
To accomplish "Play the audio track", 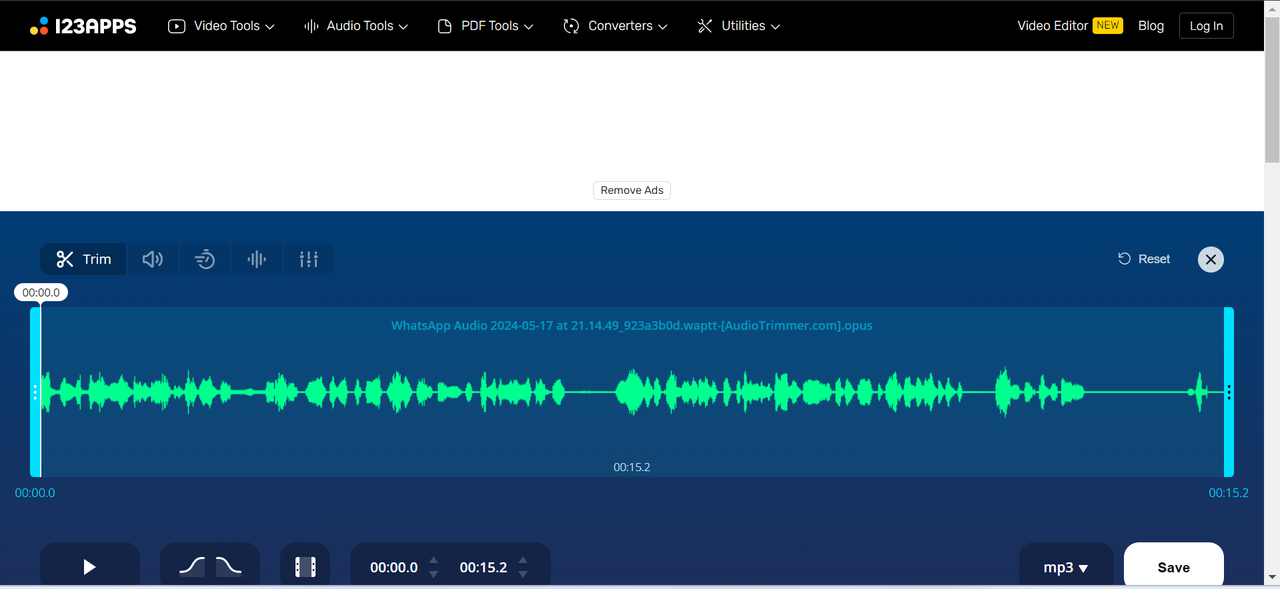I will pyautogui.click(x=90, y=567).
